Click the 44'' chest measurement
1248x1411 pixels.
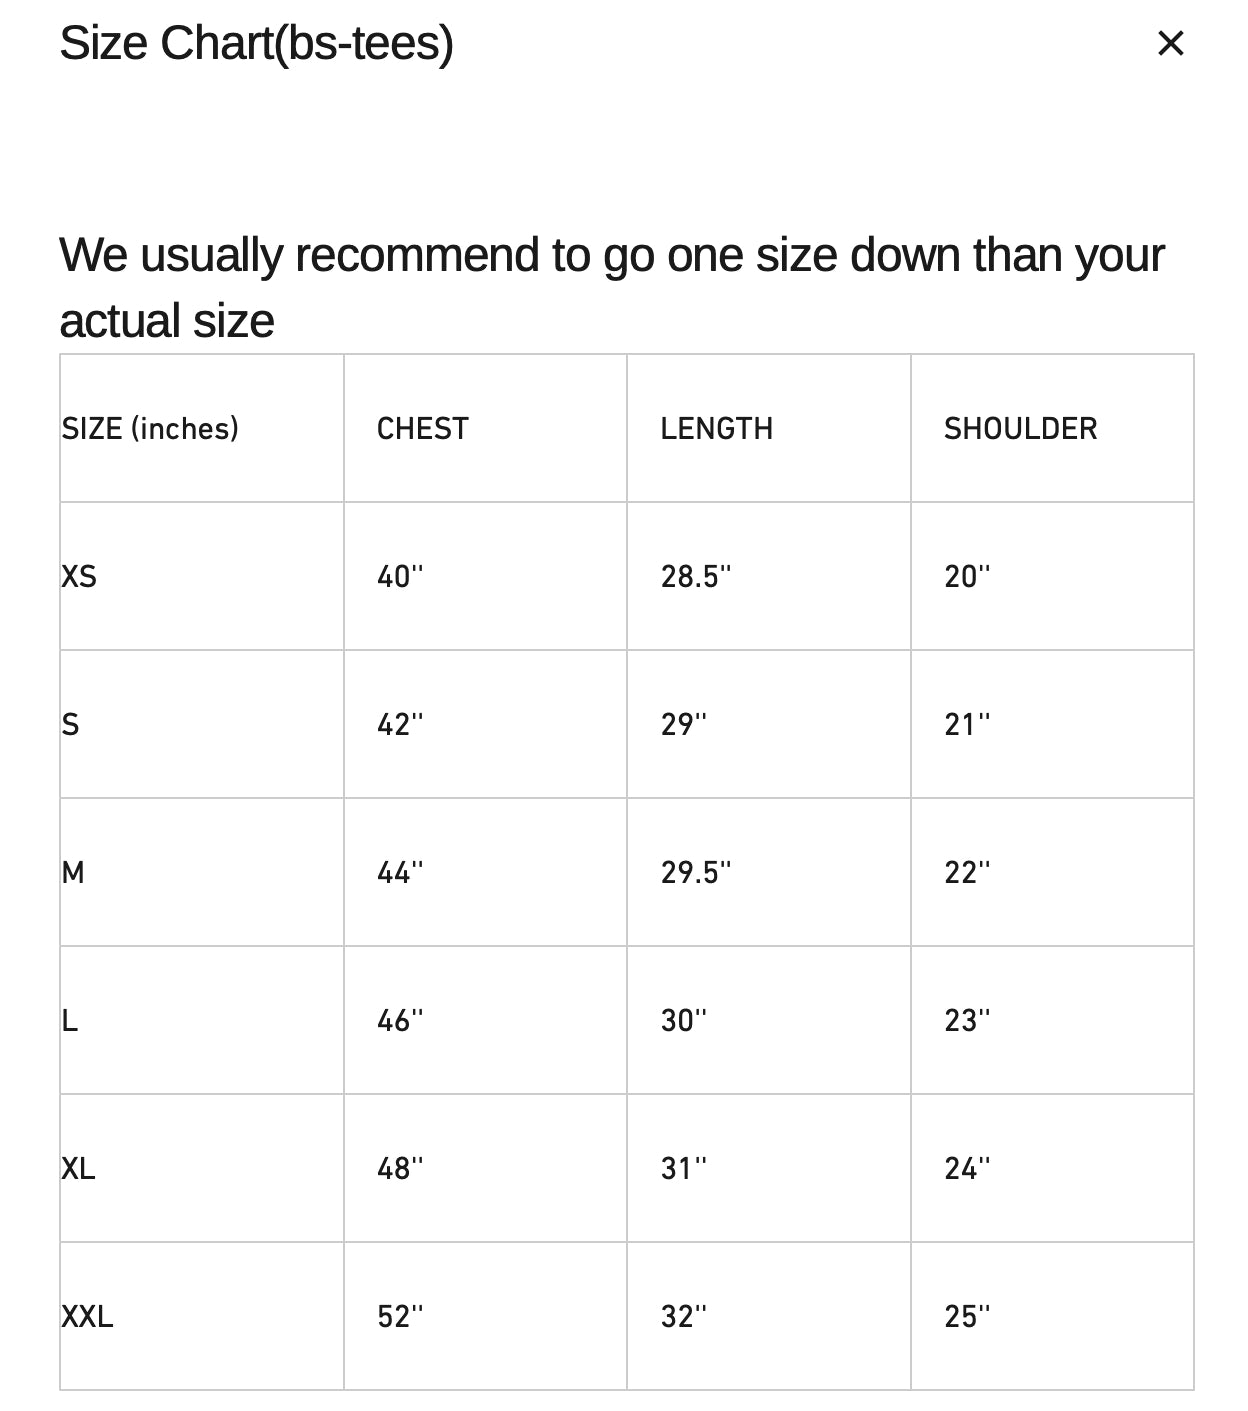click(400, 872)
